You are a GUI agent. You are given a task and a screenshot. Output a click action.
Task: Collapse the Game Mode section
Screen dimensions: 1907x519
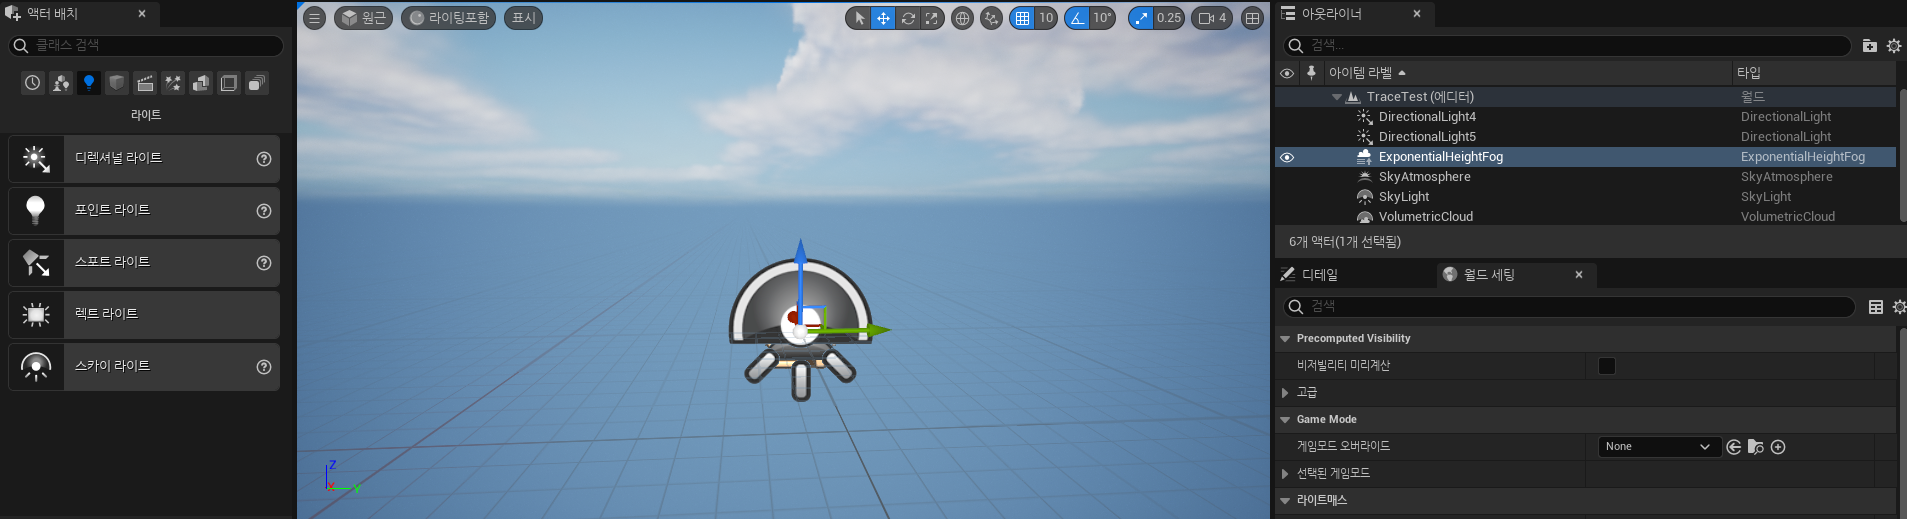coord(1286,420)
